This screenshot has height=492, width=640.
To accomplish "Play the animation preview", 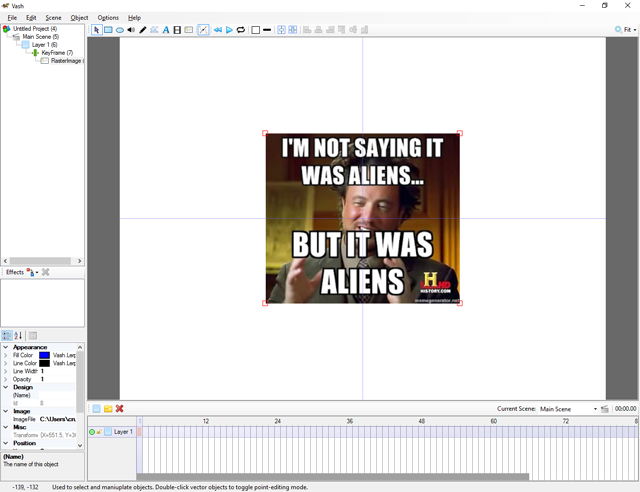I will [229, 30].
